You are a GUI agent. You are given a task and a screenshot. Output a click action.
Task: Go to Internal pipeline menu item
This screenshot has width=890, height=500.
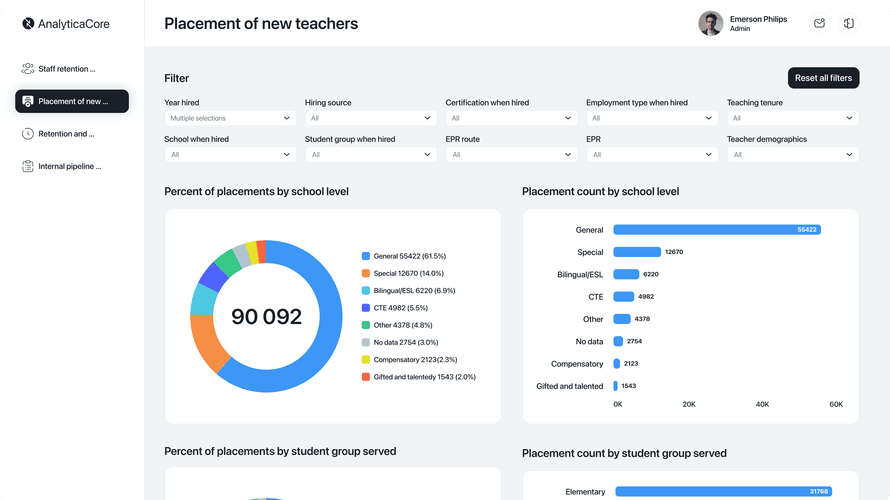pyautogui.click(x=72, y=166)
